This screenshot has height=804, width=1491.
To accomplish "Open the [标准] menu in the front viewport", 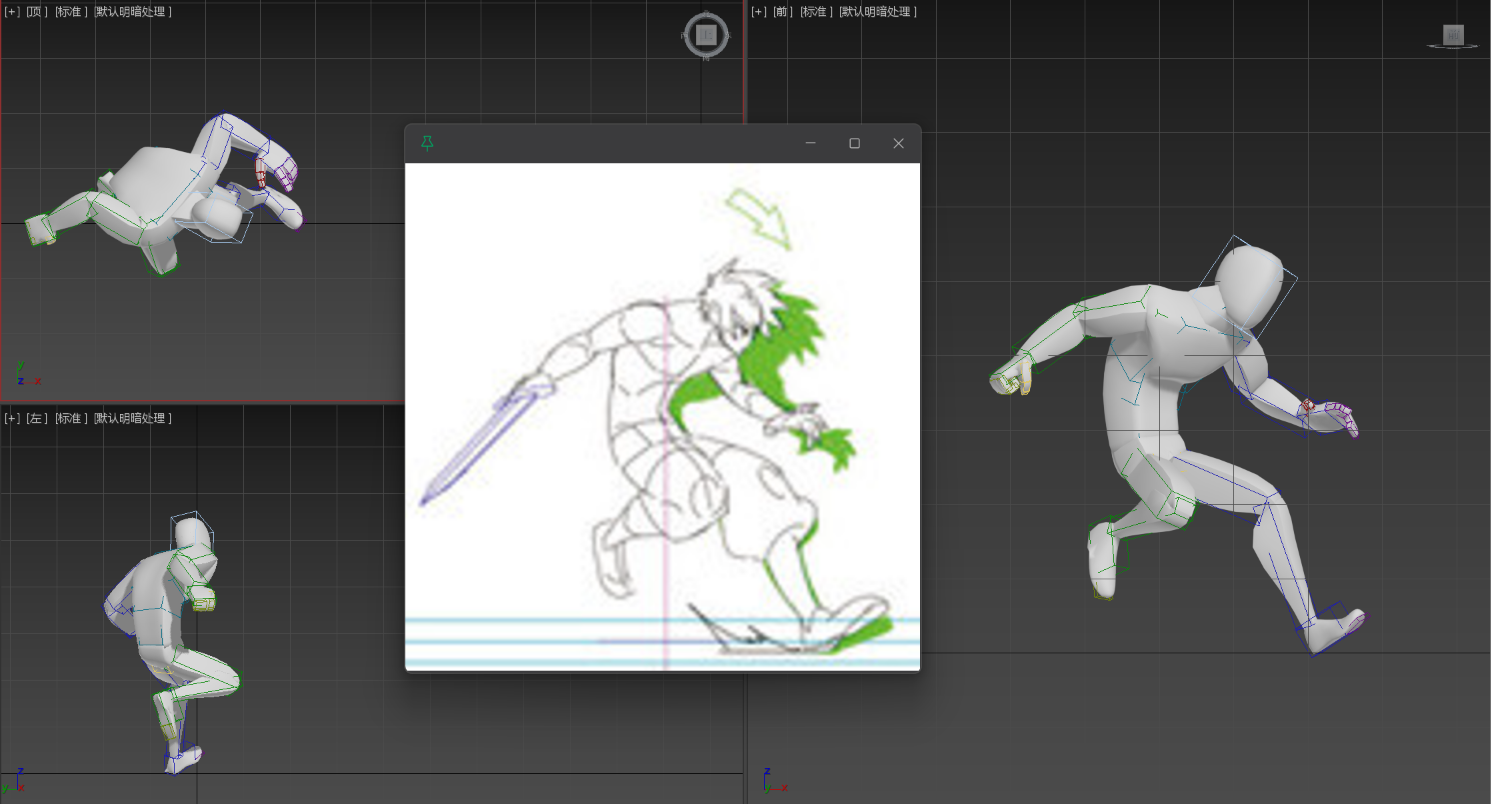I will [x=817, y=12].
